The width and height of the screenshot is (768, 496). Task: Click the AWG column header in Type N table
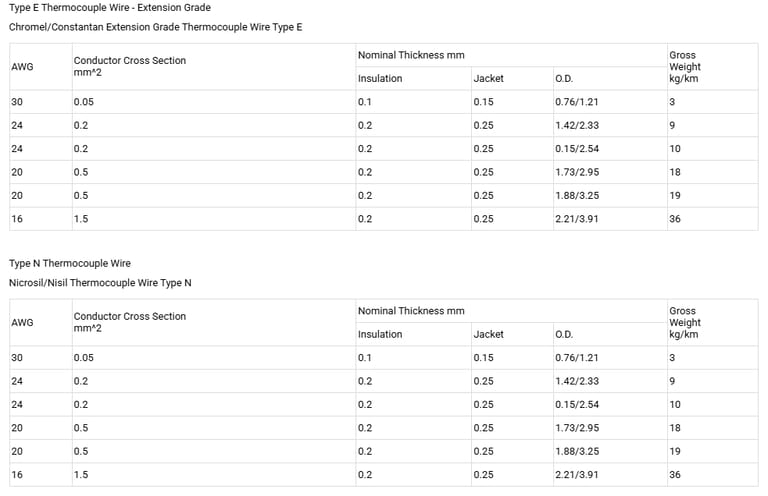coord(22,323)
